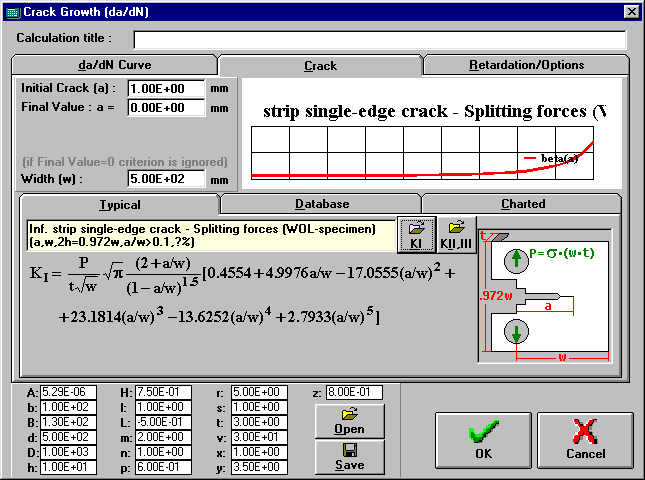Select the Typical tab
The image size is (645, 480).
click(x=120, y=204)
